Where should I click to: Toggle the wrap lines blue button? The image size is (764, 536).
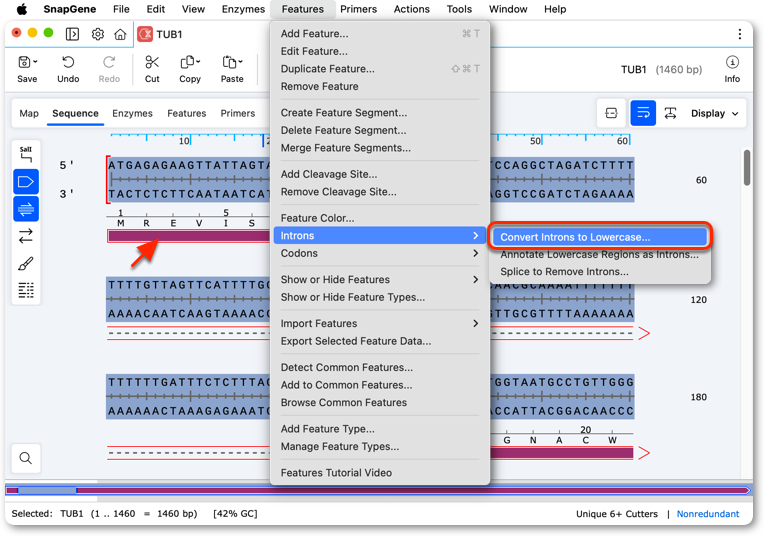pos(643,114)
